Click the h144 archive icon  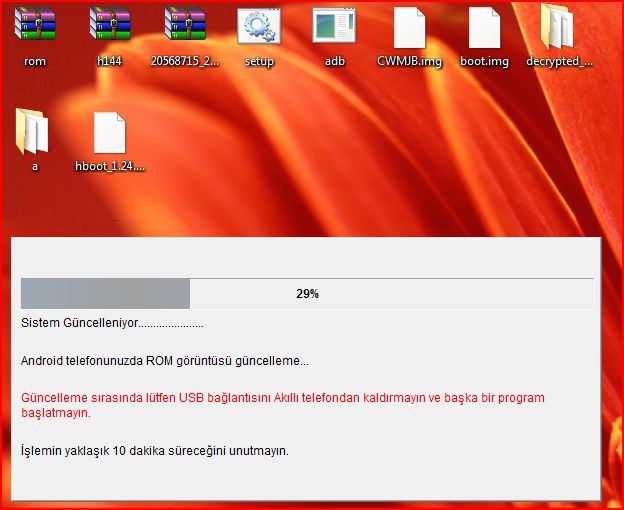pyautogui.click(x=109, y=27)
